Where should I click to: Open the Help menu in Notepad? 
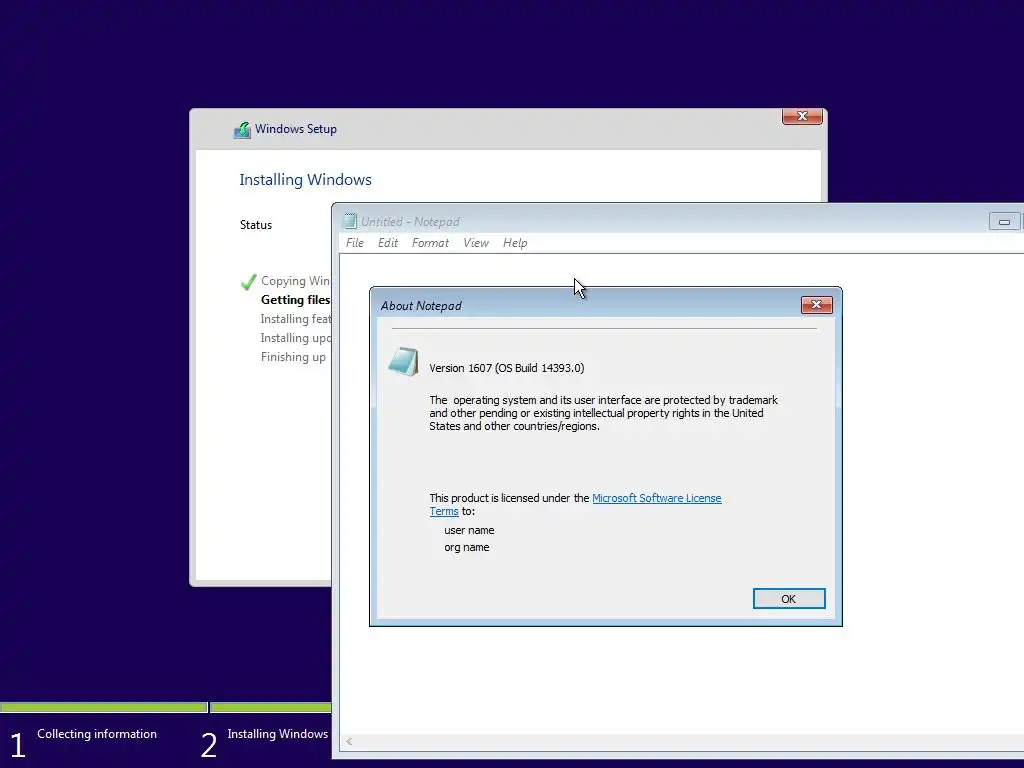tap(515, 243)
